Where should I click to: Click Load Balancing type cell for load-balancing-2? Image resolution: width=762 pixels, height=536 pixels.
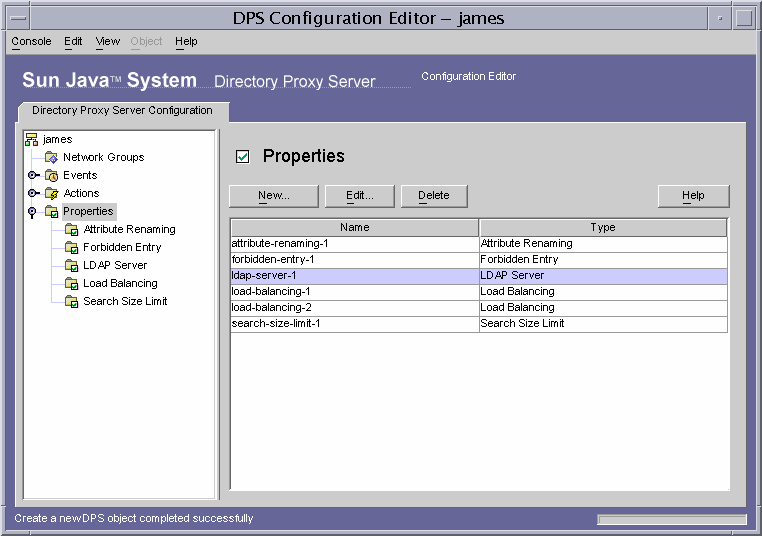(603, 308)
